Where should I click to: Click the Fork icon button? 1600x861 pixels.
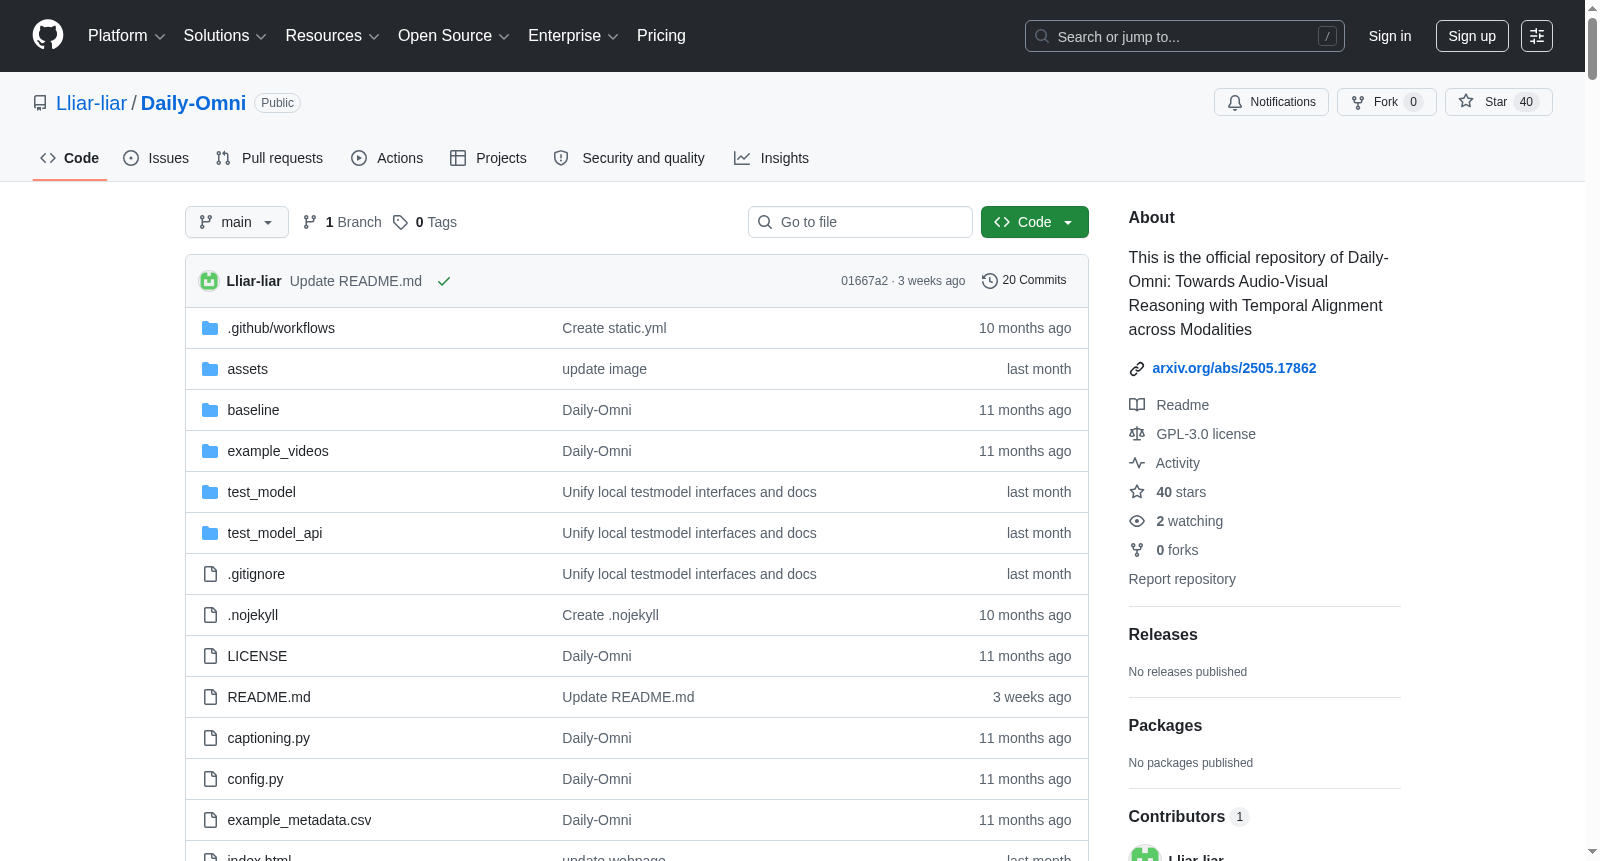coord(1358,102)
